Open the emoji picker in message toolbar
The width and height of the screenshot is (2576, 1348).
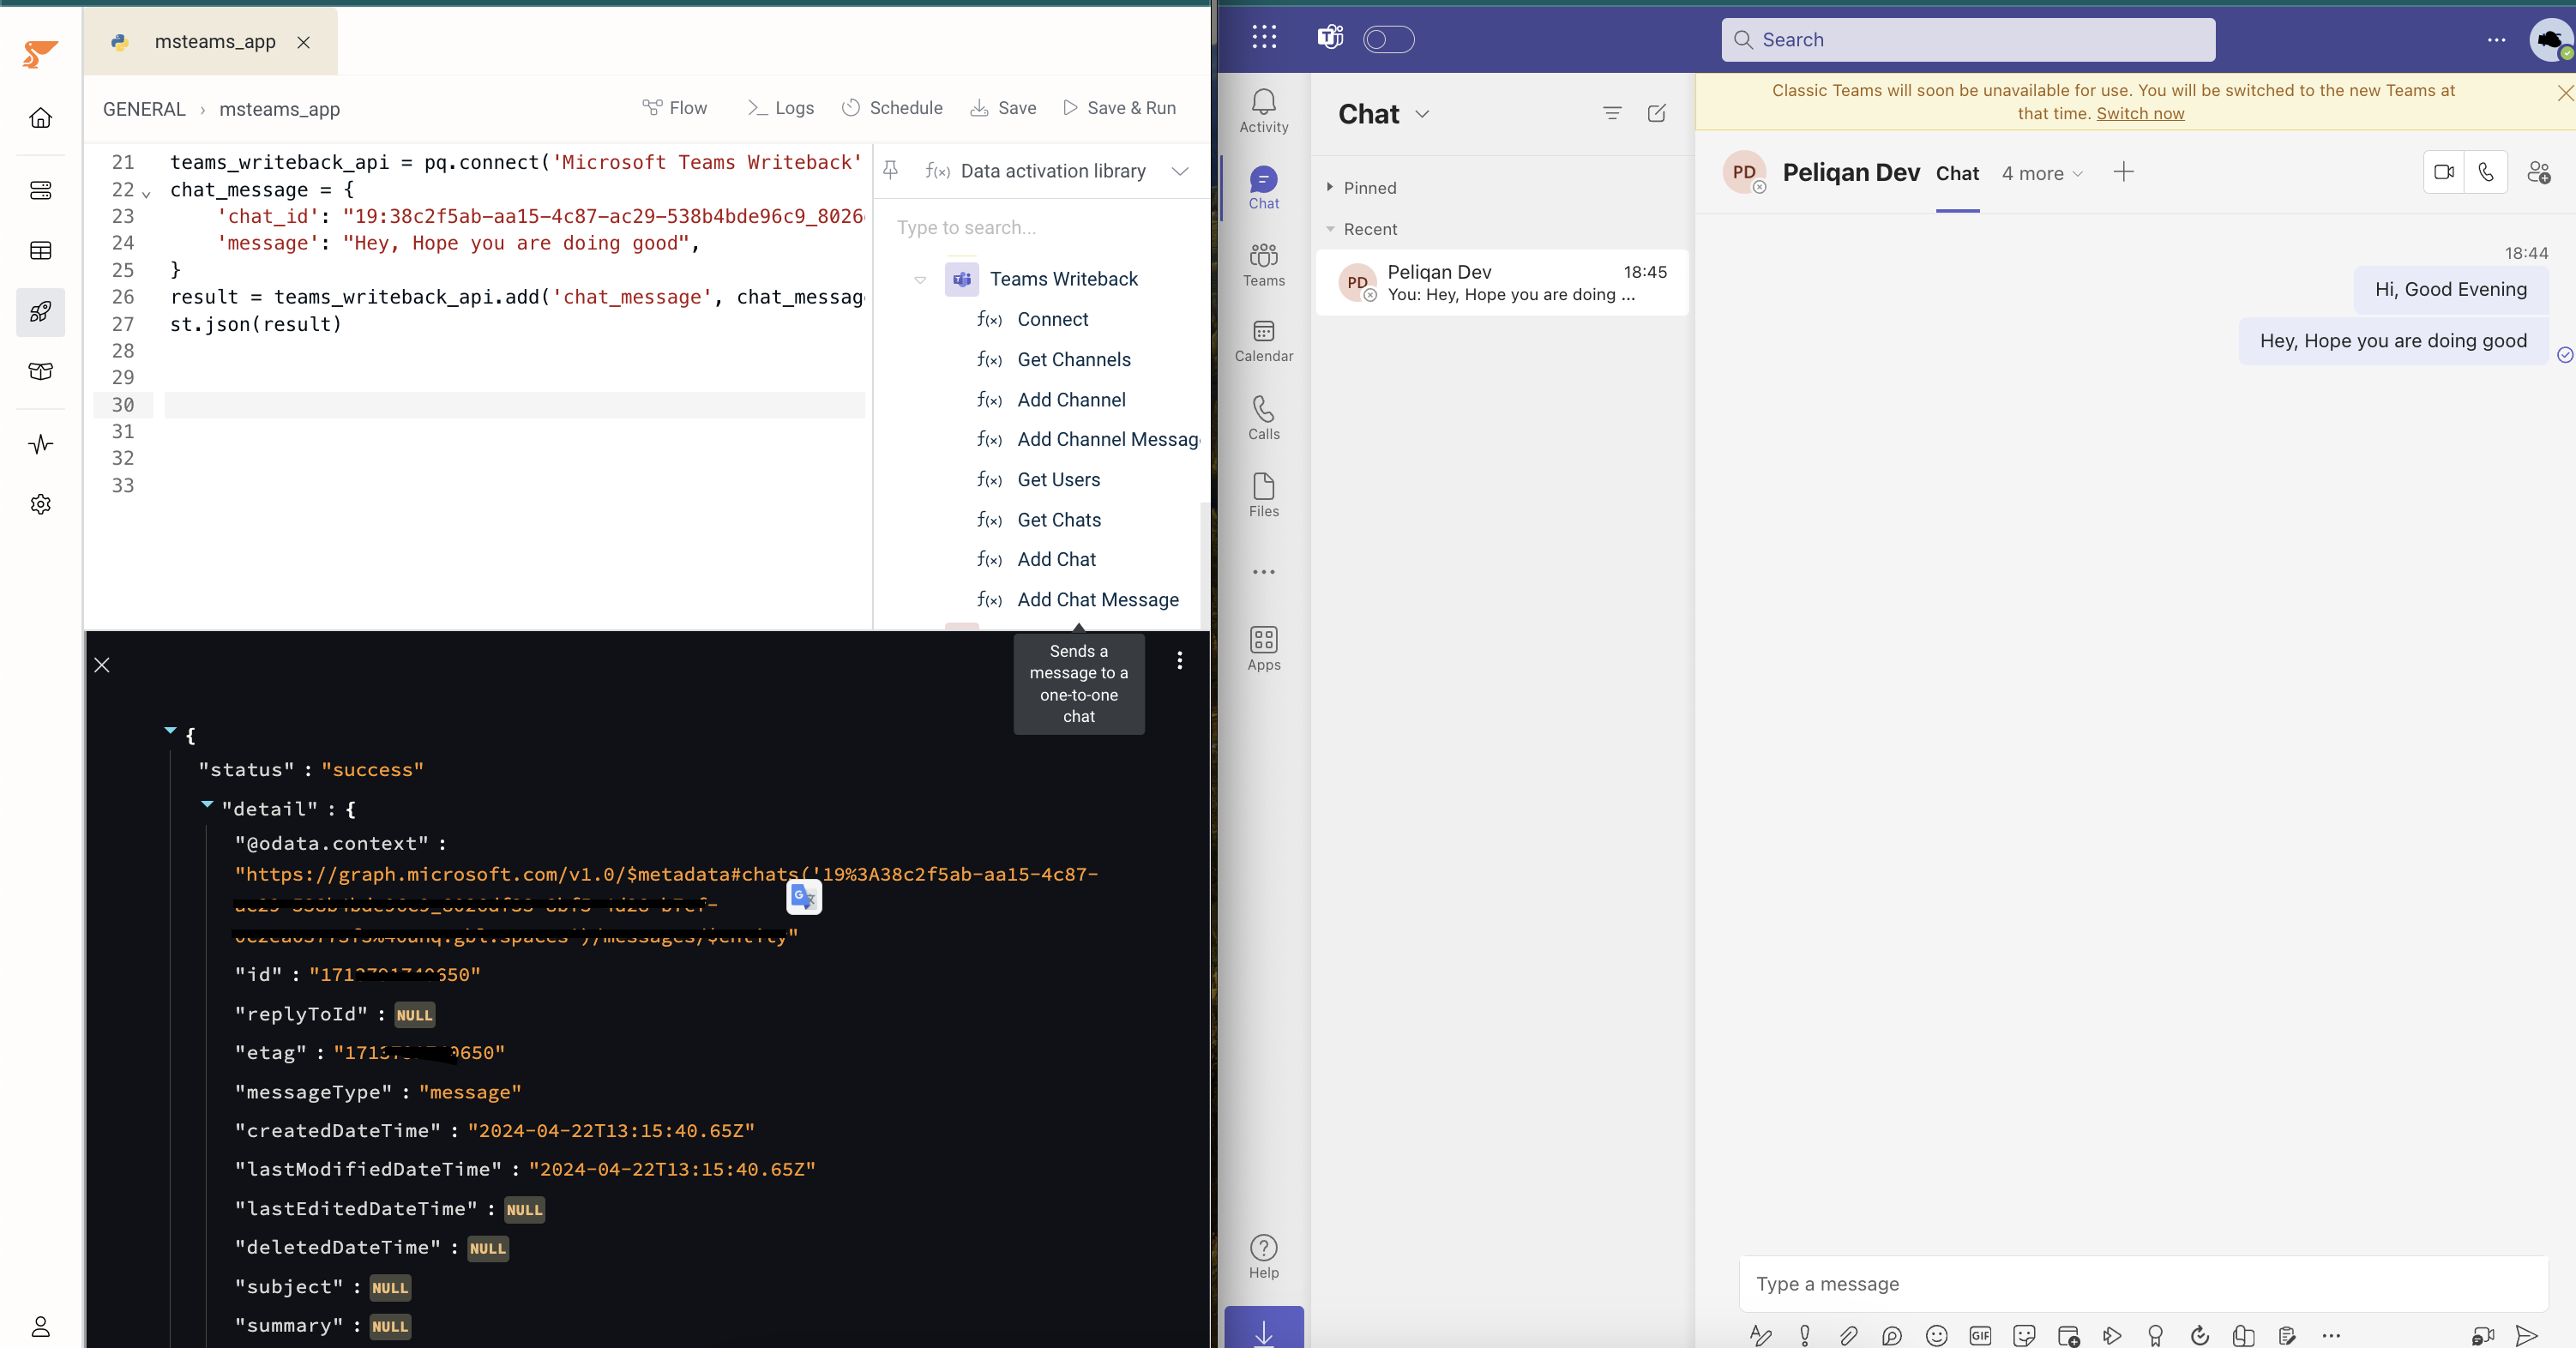pos(1937,1335)
